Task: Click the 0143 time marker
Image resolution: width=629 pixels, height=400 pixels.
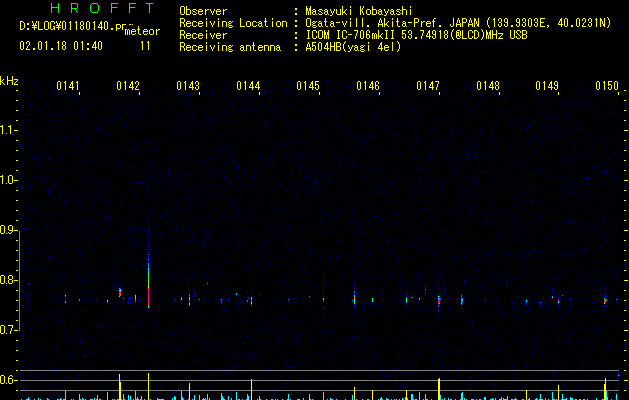Action: 188,86
